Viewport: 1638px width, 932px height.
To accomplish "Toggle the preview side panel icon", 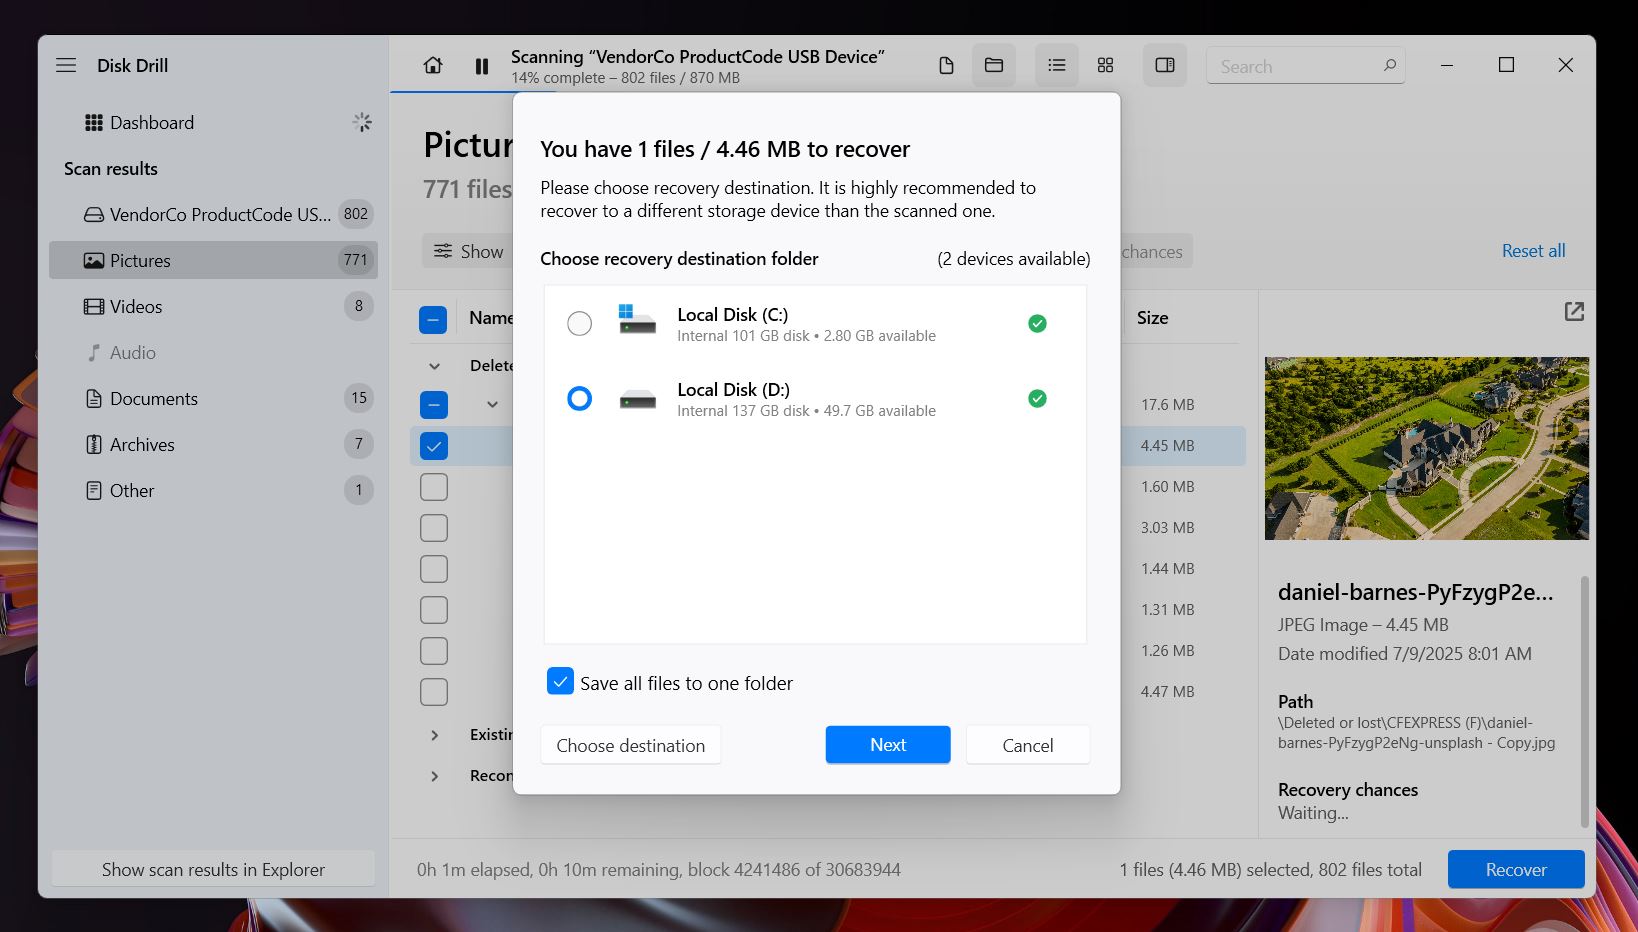I will pos(1165,65).
